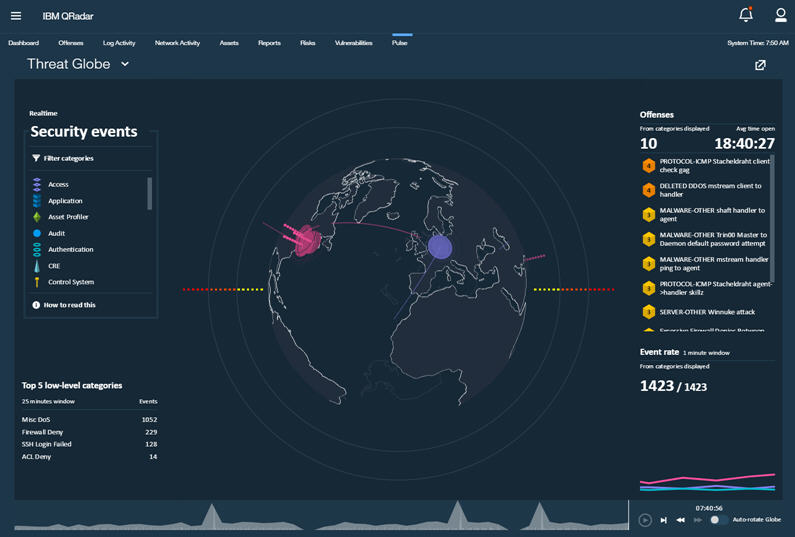Screen dimensions: 795x537
Task: Click the notifications bell icon
Action: coord(745,15)
